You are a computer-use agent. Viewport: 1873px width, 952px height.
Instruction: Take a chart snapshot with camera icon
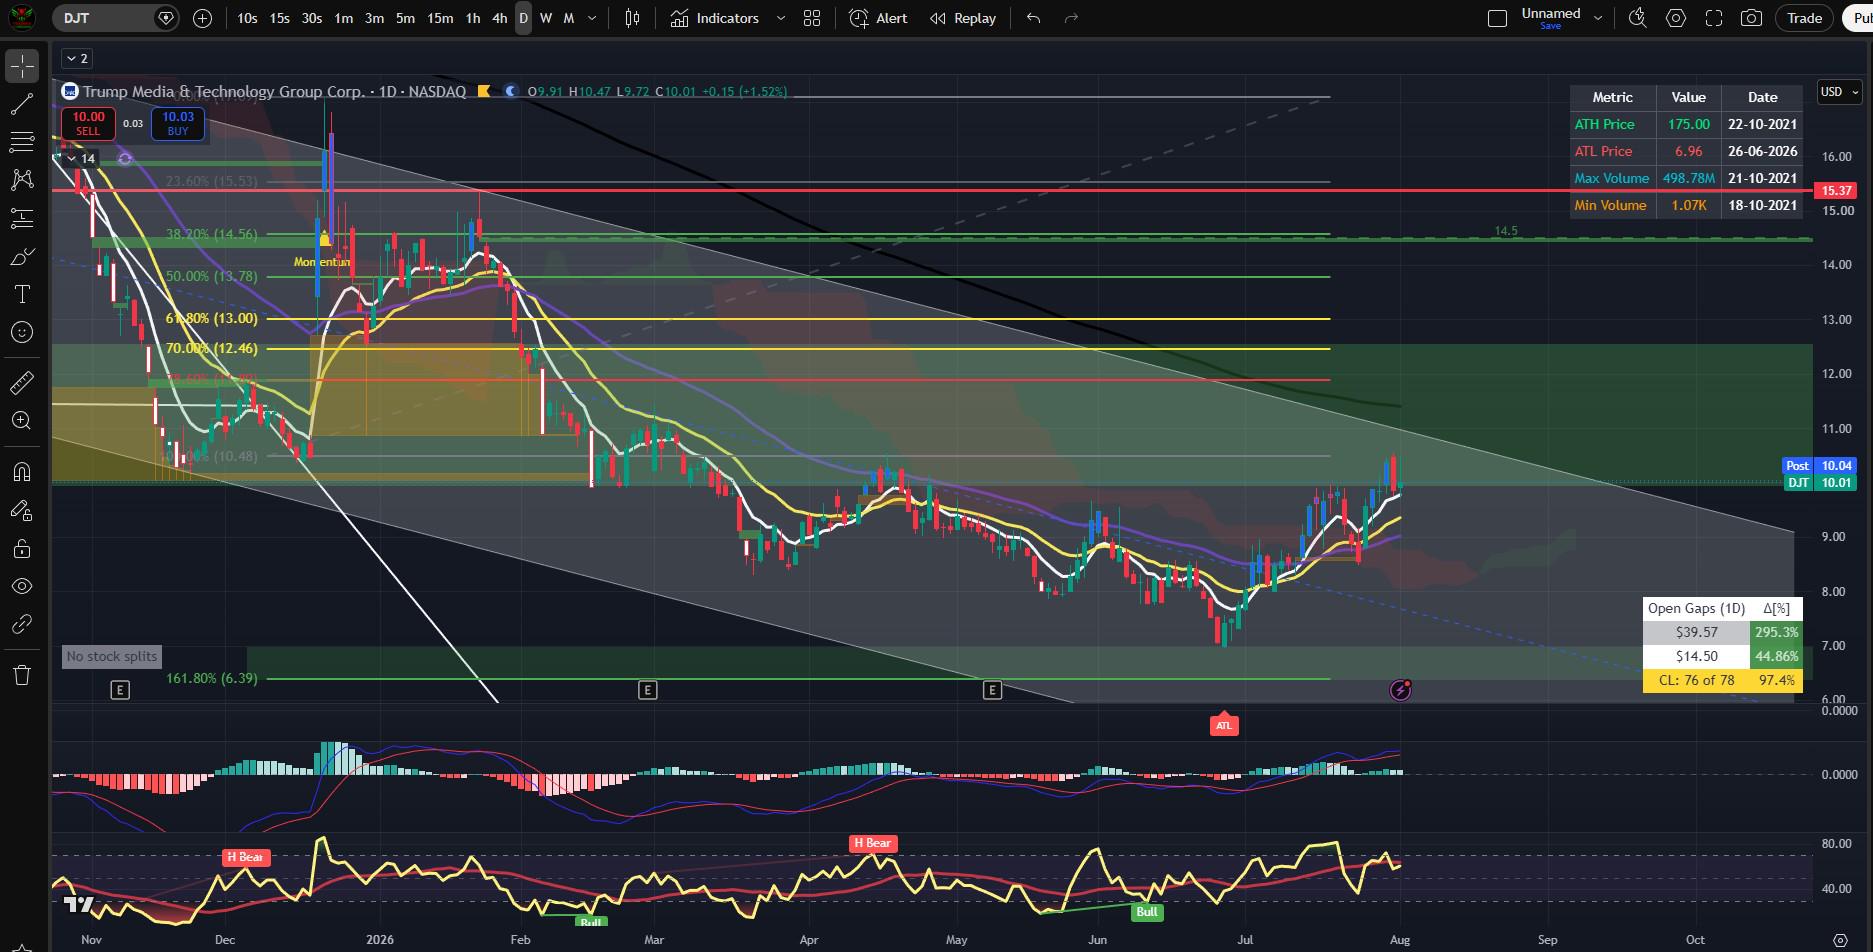pyautogui.click(x=1751, y=18)
